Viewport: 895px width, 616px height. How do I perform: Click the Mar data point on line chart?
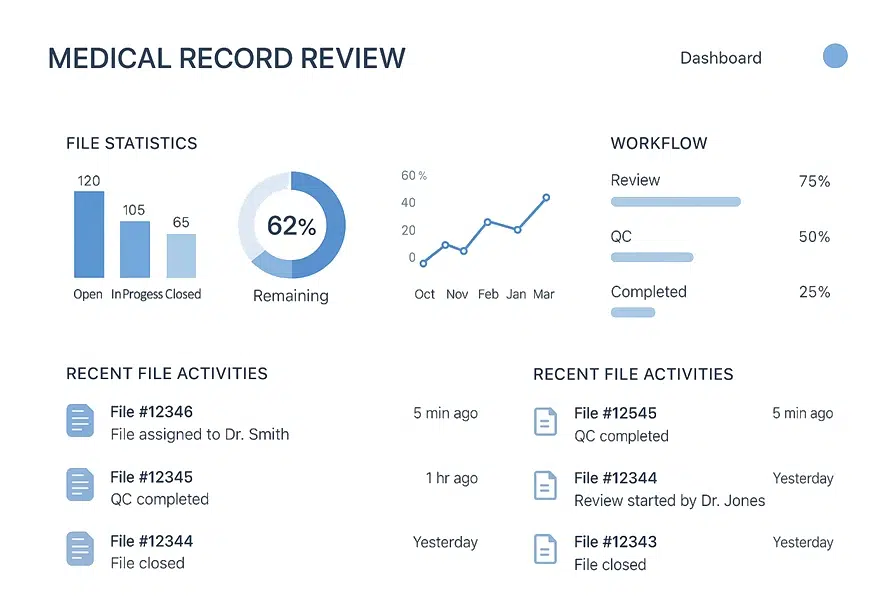coord(546,198)
